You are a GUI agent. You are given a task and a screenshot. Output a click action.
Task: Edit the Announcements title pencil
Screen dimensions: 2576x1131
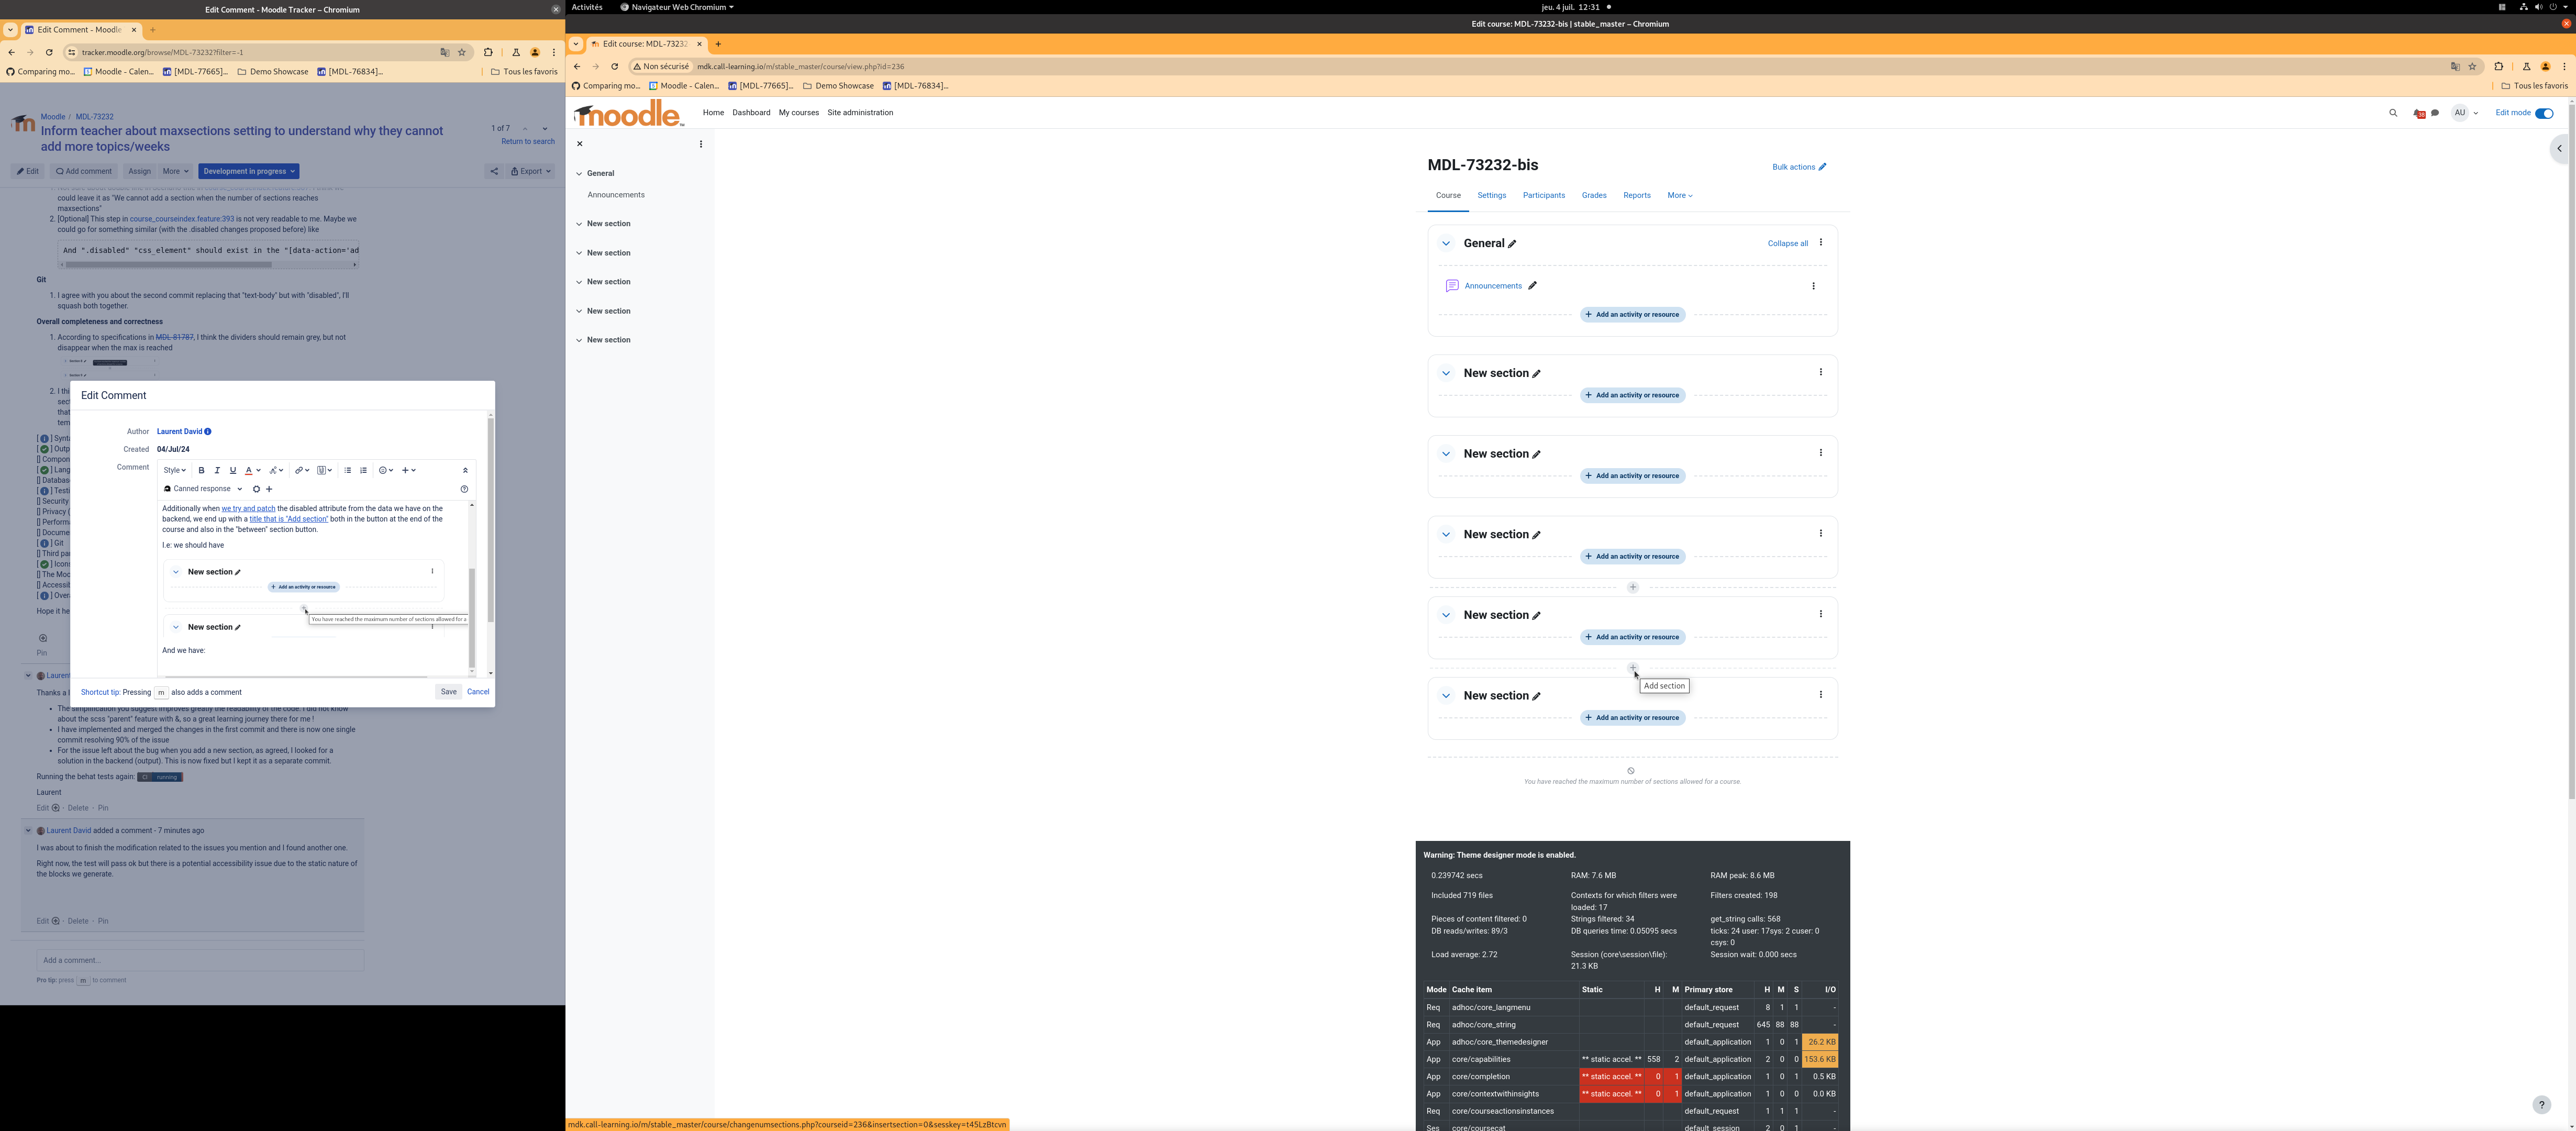click(x=1532, y=286)
